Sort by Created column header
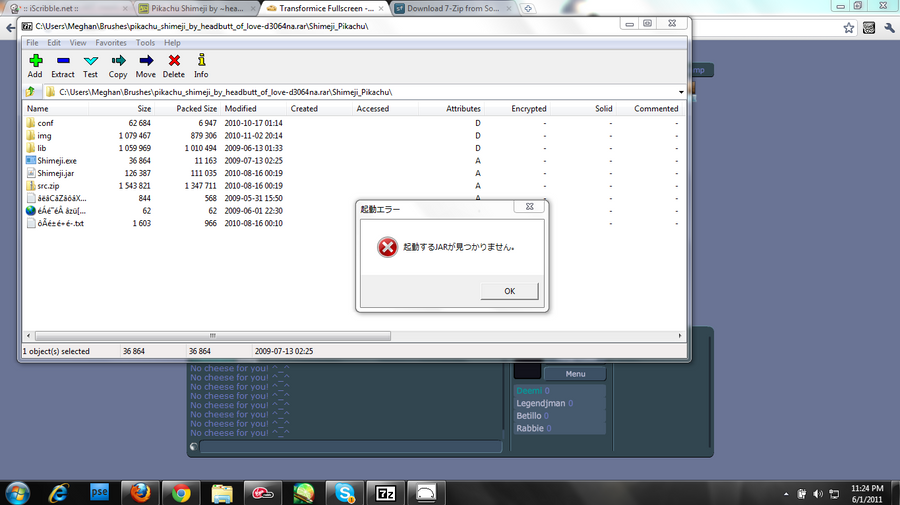Screen dimensions: 900x505 pyautogui.click(x=319, y=108)
